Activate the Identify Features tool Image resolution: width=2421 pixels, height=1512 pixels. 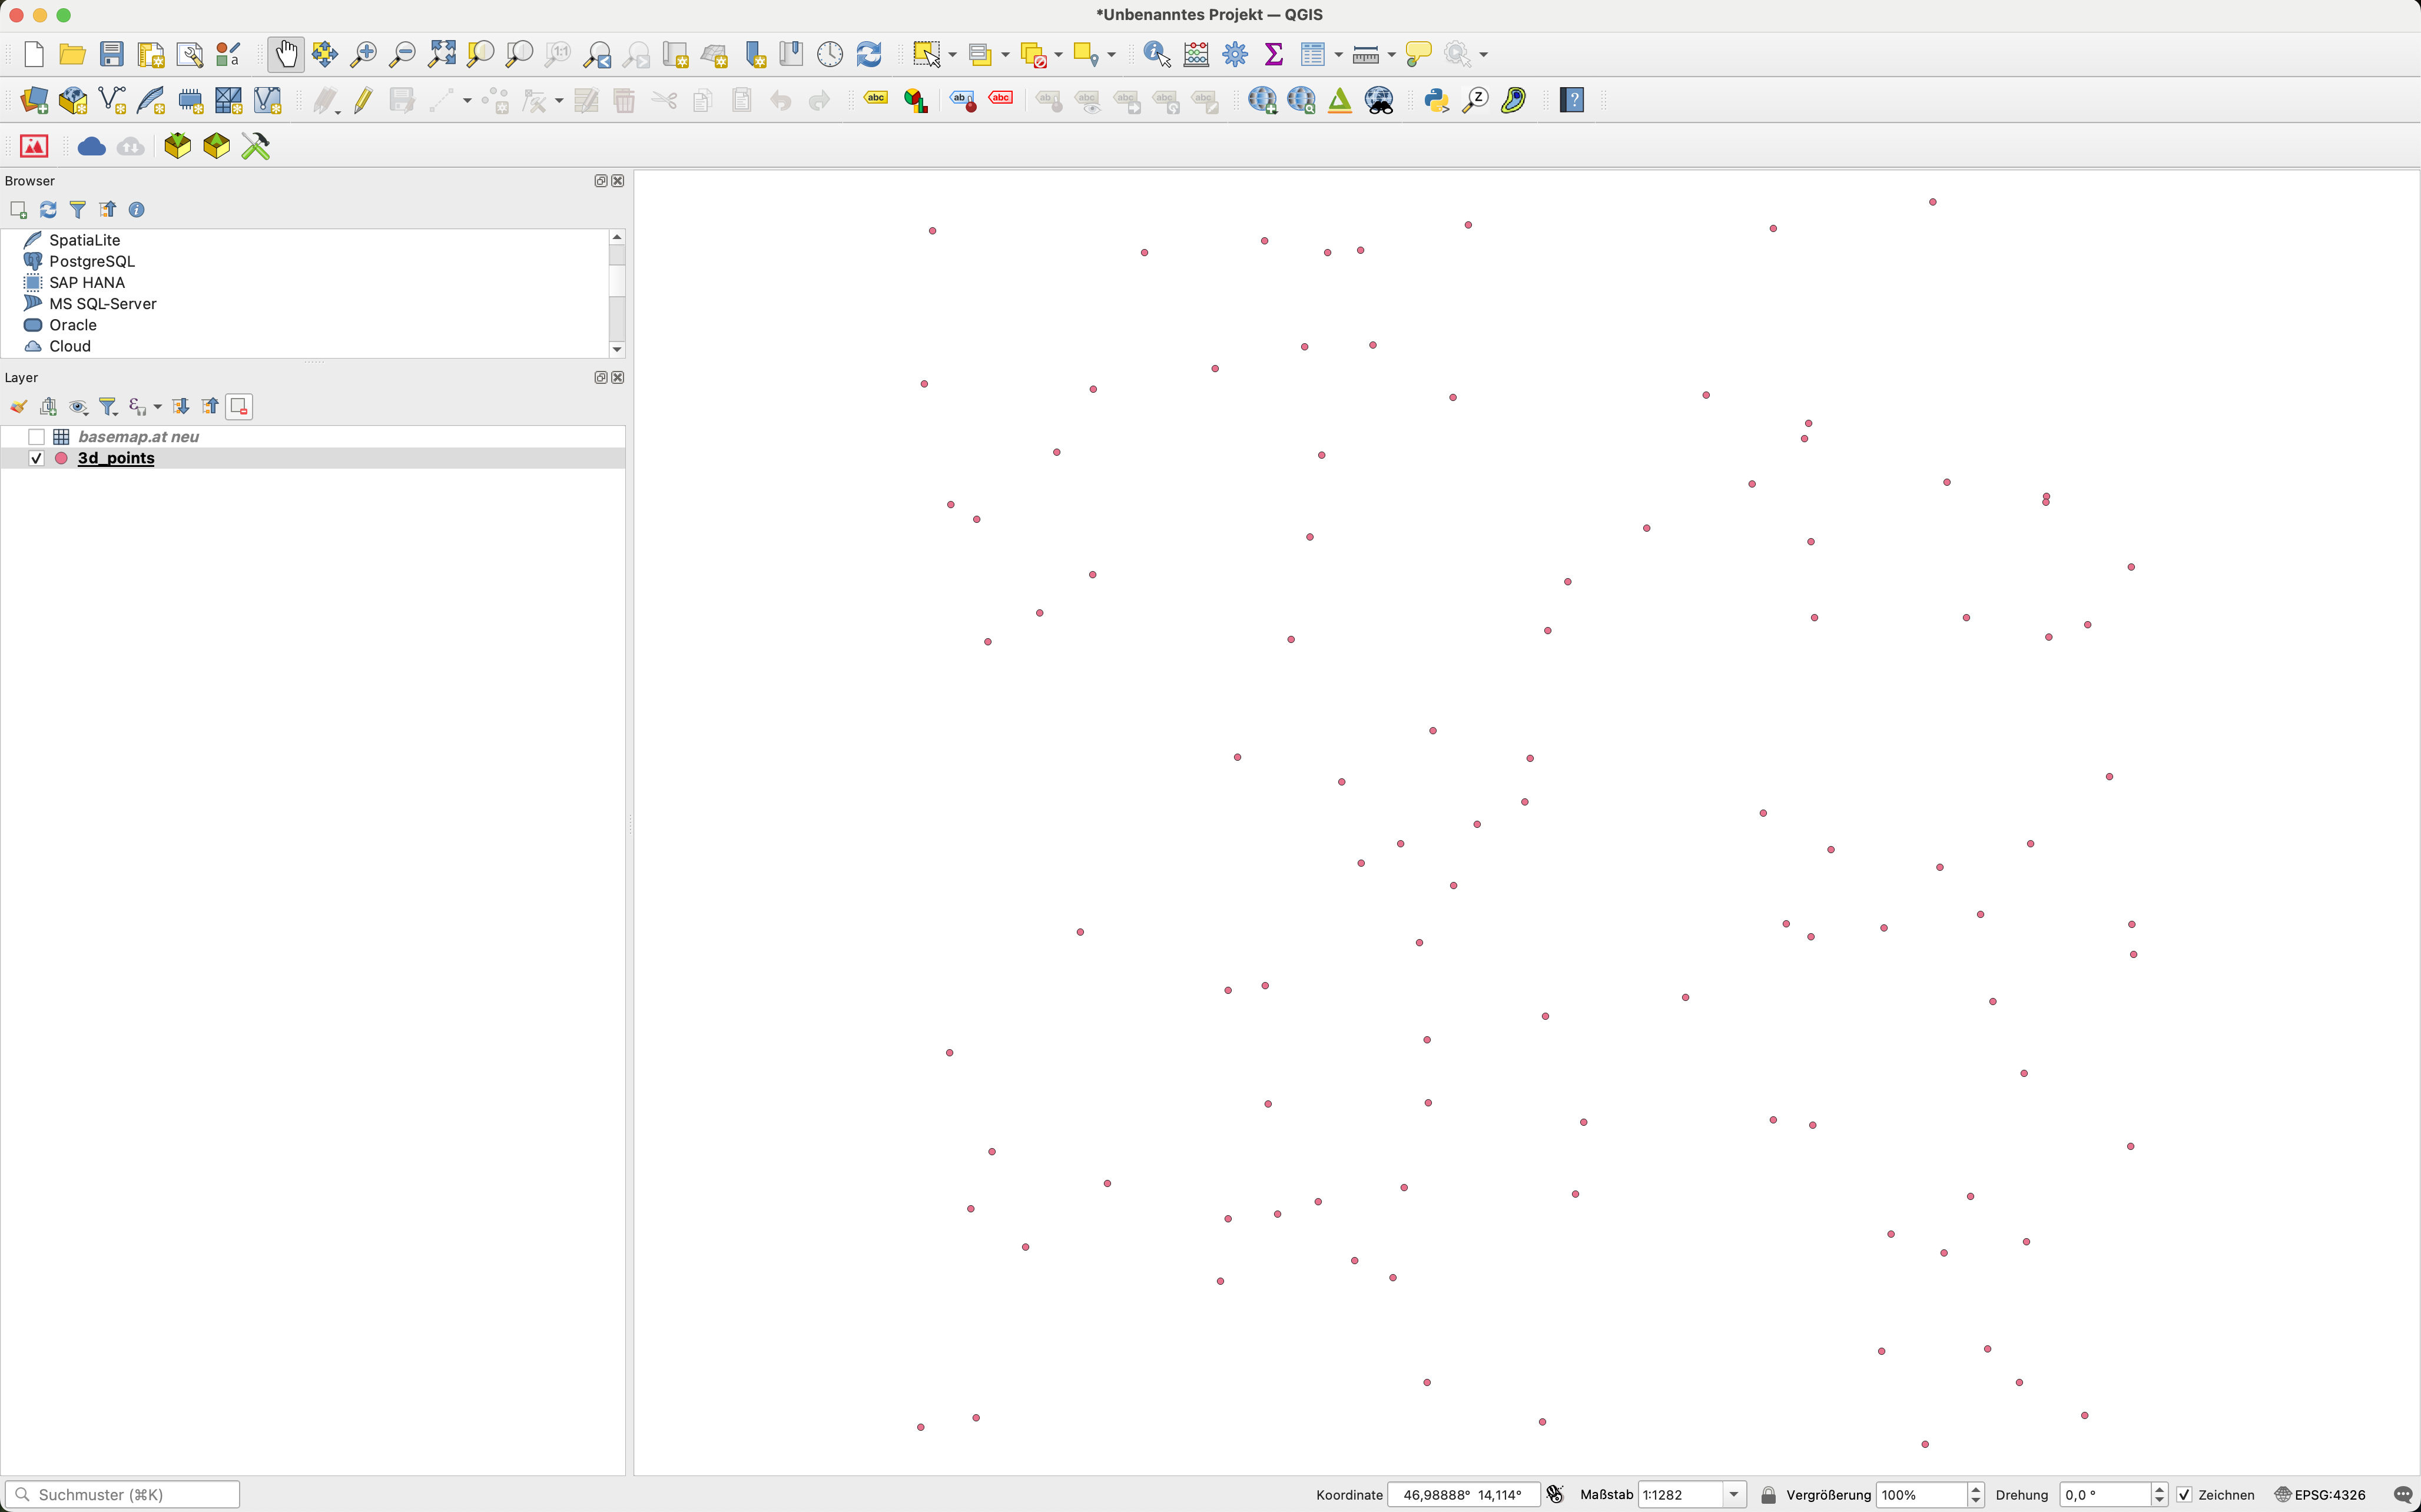point(1157,54)
